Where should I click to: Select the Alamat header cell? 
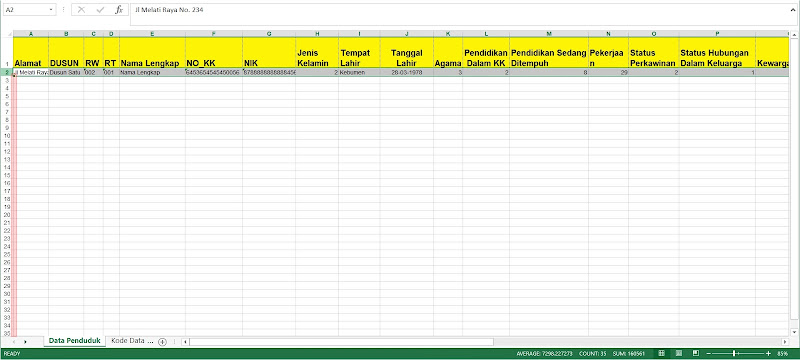[31, 53]
